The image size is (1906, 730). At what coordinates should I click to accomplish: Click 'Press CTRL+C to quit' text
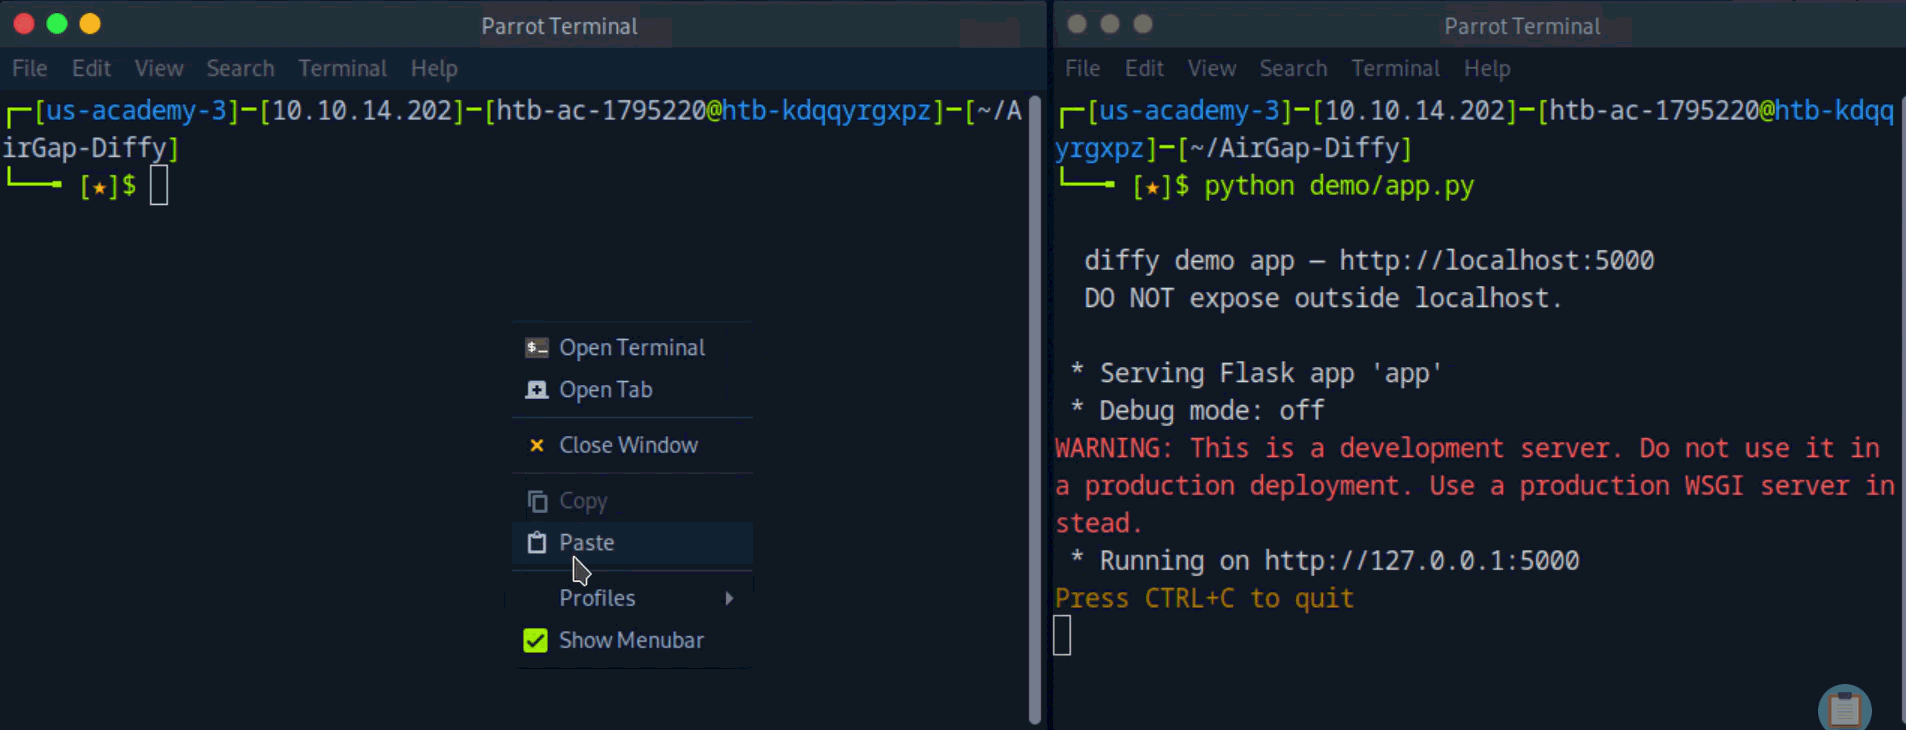pyautogui.click(x=1204, y=599)
